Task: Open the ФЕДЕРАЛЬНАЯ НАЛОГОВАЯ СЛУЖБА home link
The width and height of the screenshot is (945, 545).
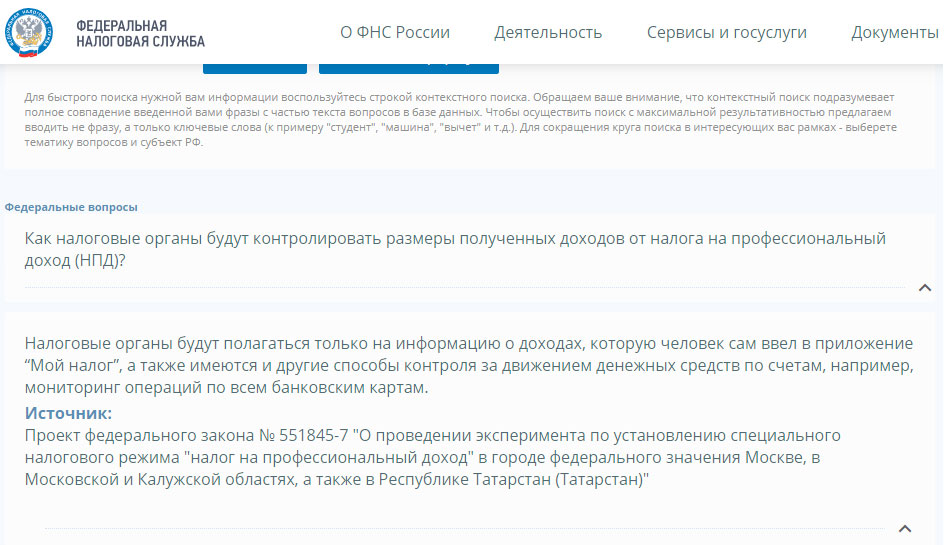Action: point(140,33)
